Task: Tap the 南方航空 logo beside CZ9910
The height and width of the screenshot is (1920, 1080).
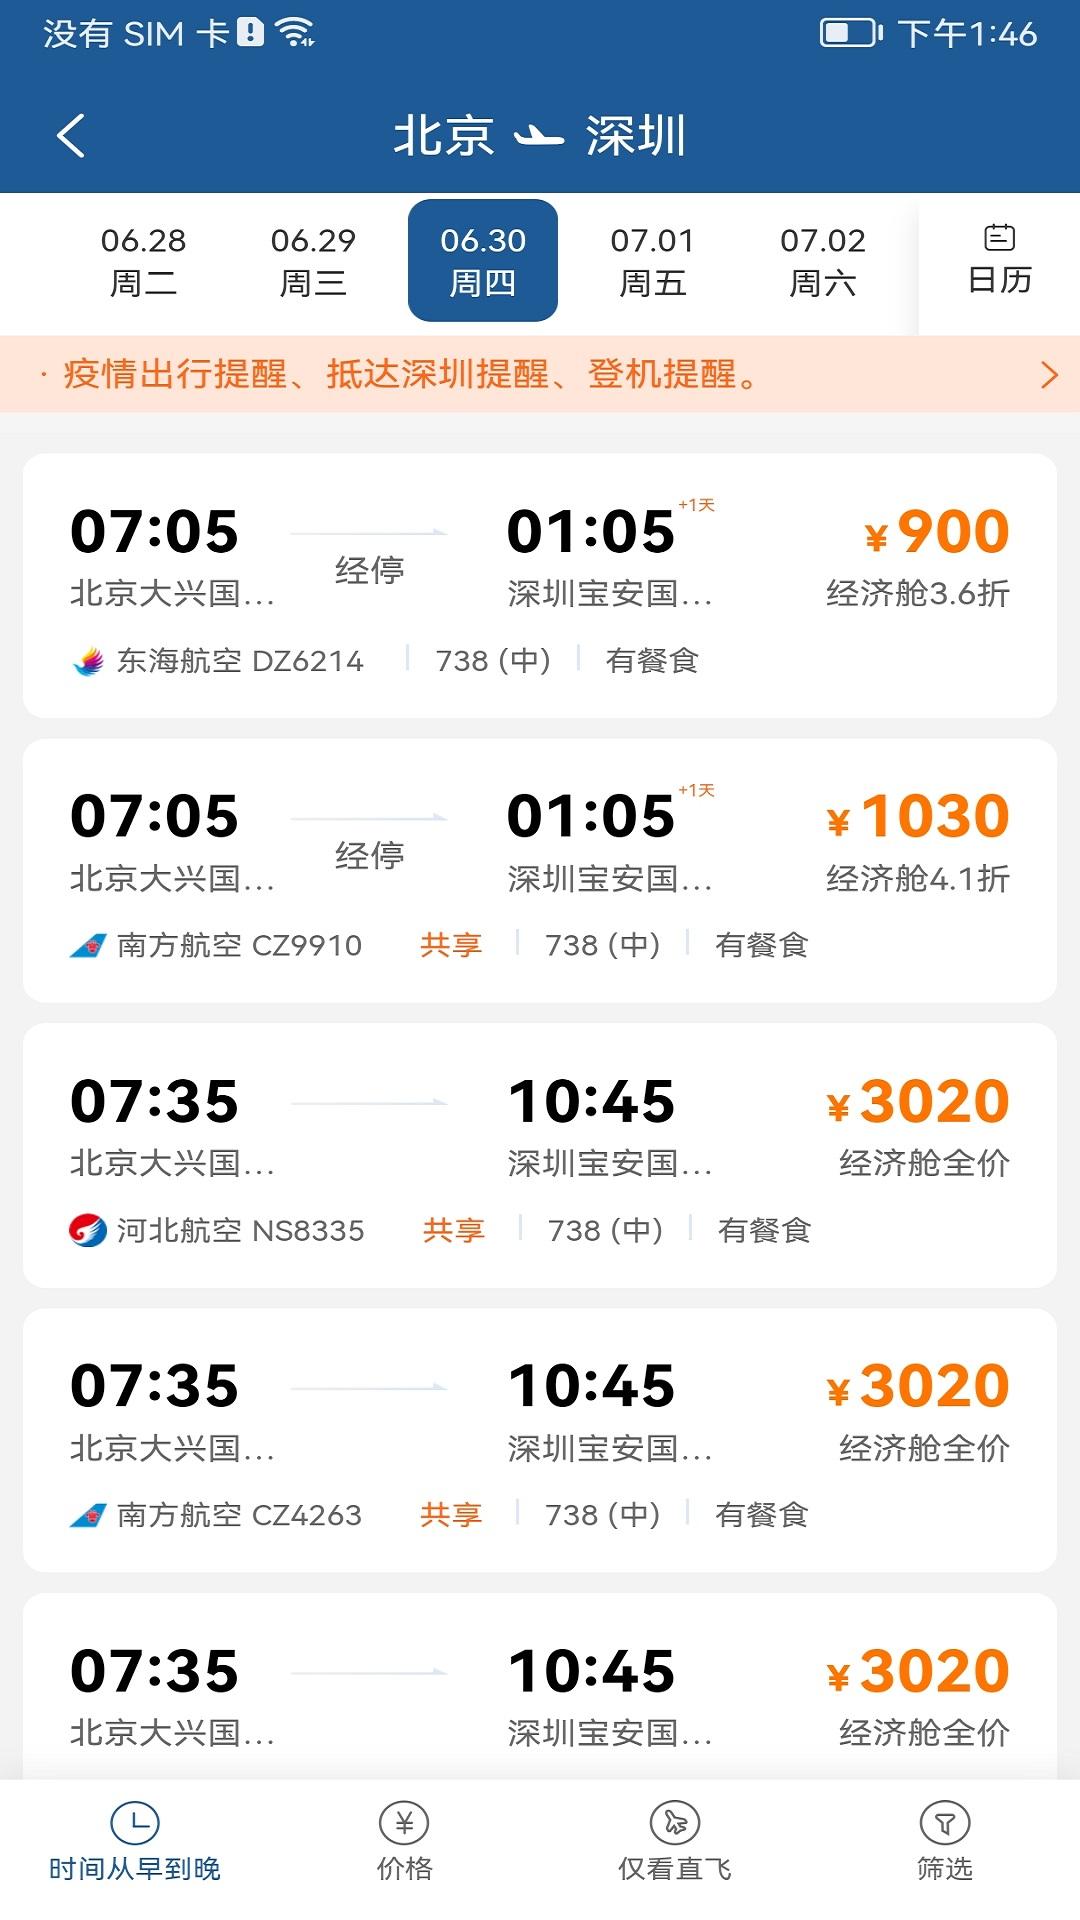Action: point(89,945)
